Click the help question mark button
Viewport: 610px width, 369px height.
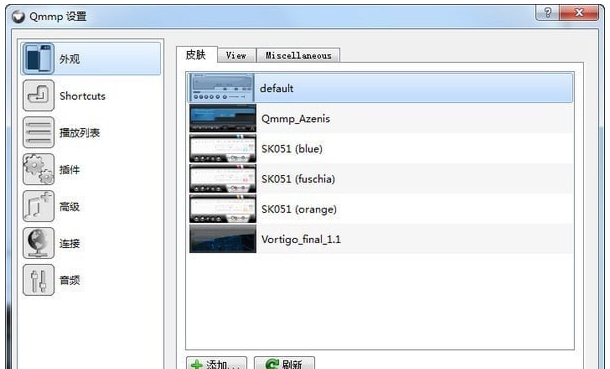point(548,13)
